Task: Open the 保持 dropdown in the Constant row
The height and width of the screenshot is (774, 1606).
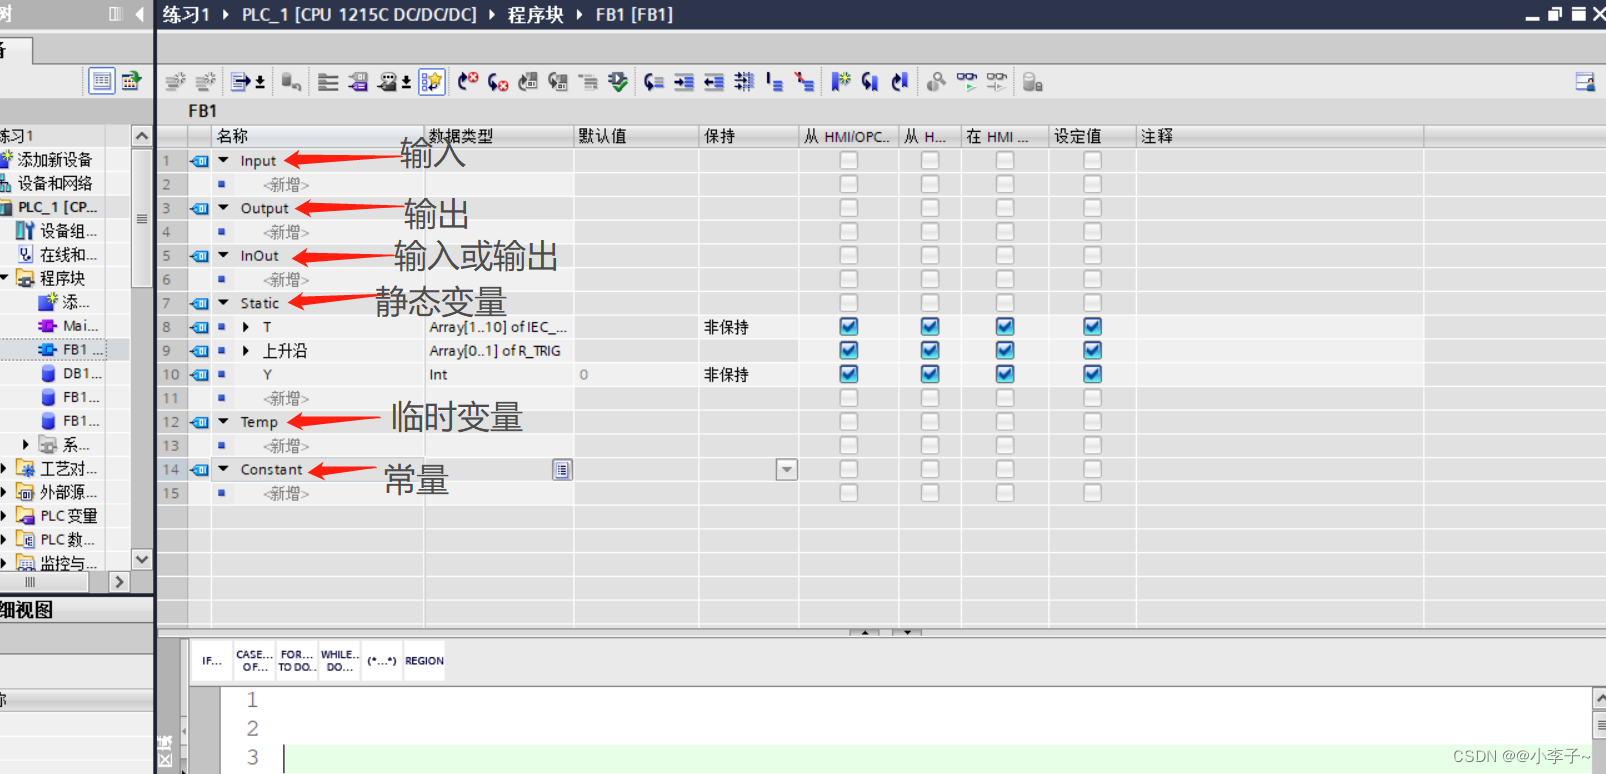Action: 787,469
